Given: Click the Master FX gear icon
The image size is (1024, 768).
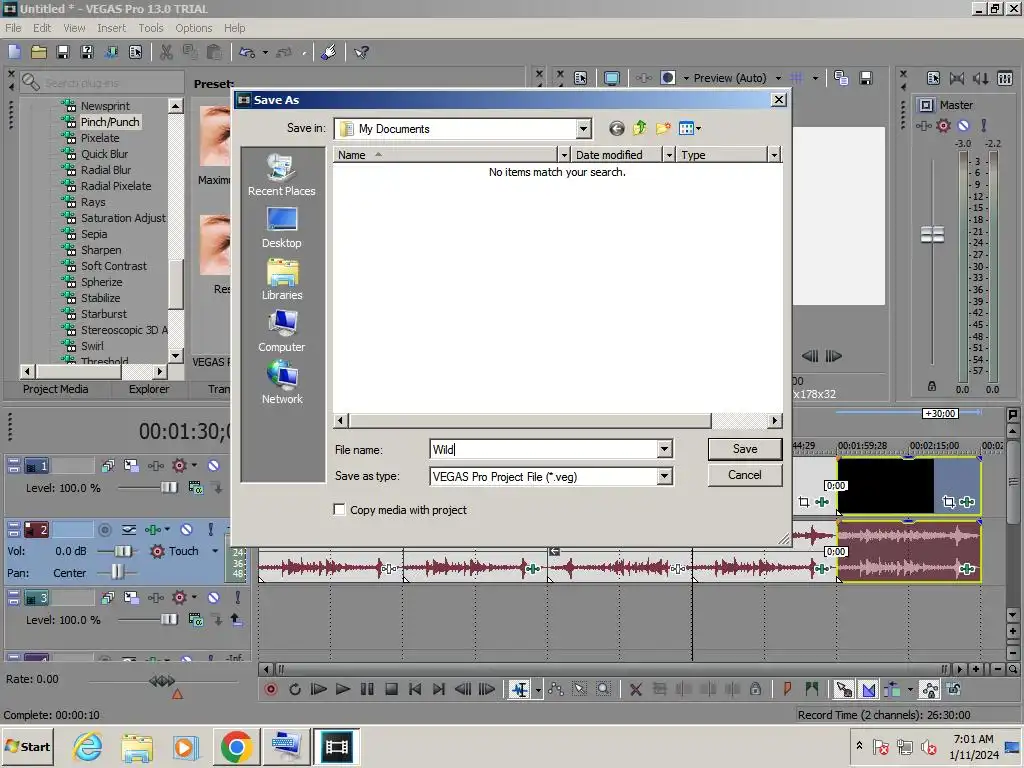Looking at the screenshot, I should [943, 125].
